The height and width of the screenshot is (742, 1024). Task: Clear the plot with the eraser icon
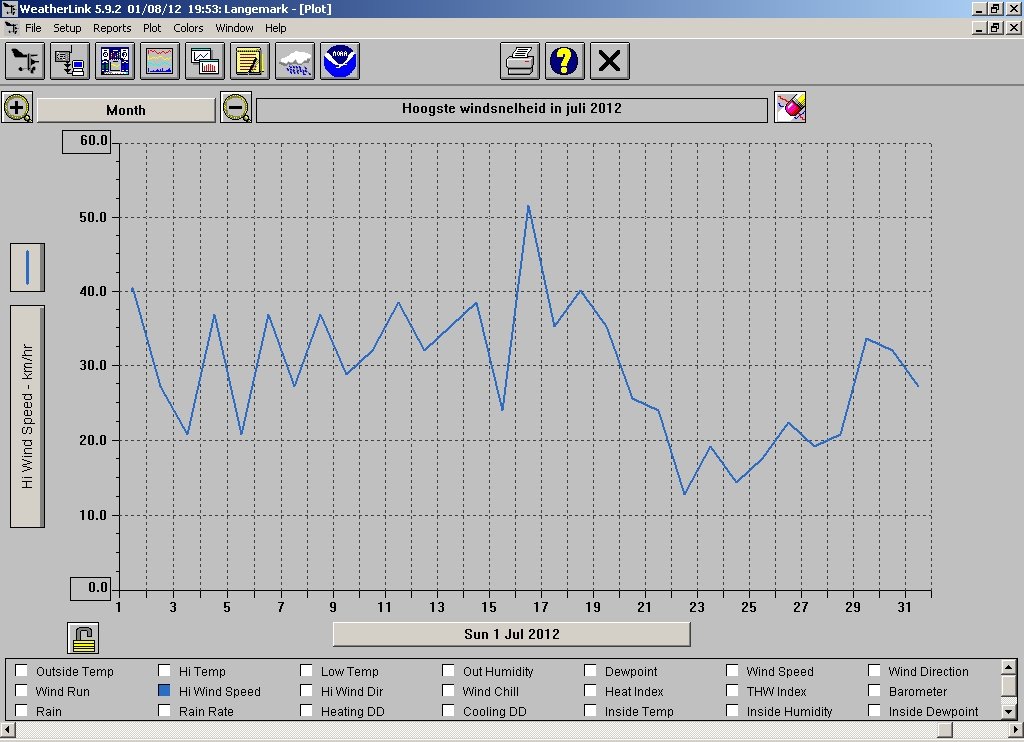pos(790,107)
